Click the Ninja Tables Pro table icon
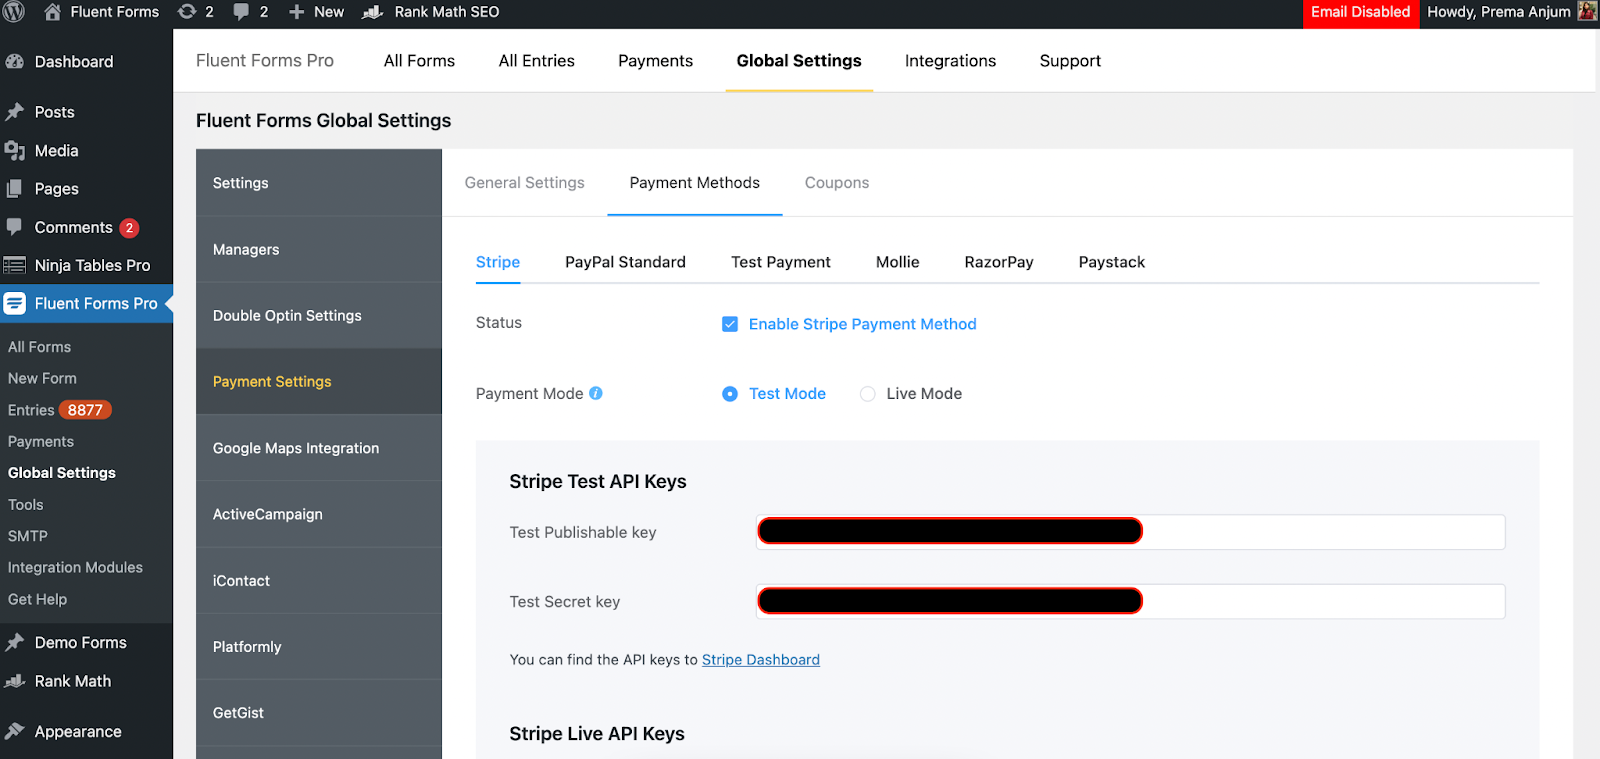1600x759 pixels. coord(14,265)
